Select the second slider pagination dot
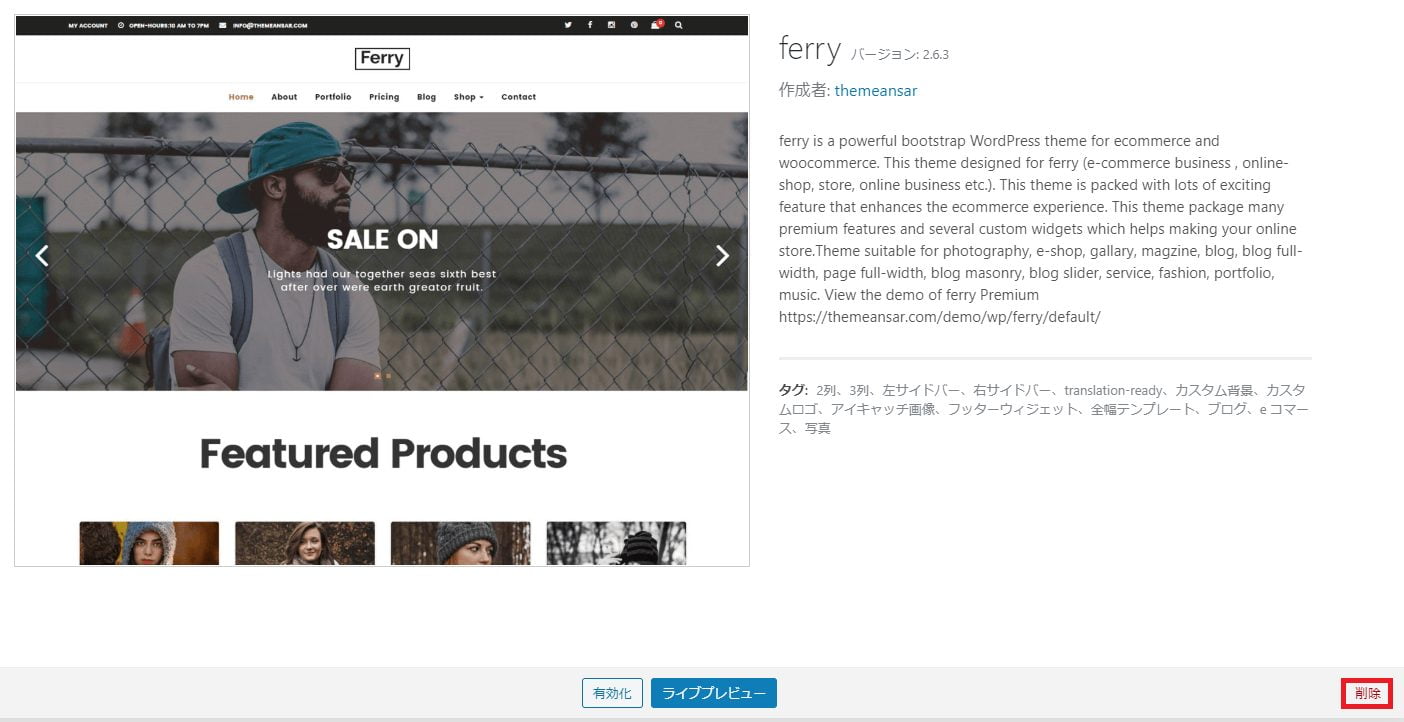The width and height of the screenshot is (1404, 722). coord(388,376)
